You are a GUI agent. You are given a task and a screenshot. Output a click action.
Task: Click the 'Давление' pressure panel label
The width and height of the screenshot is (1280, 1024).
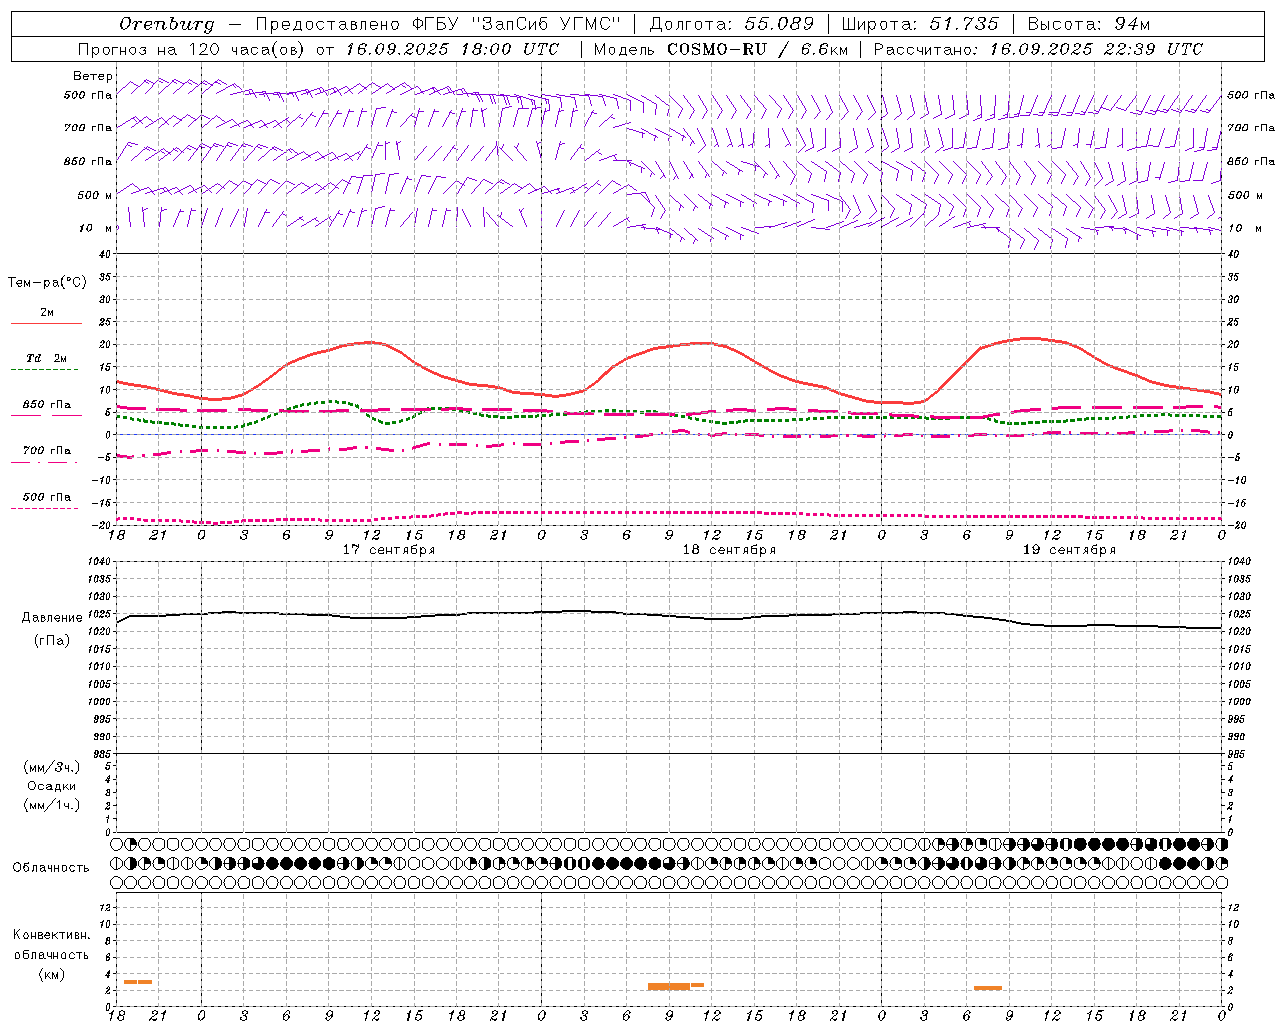tap(52, 618)
